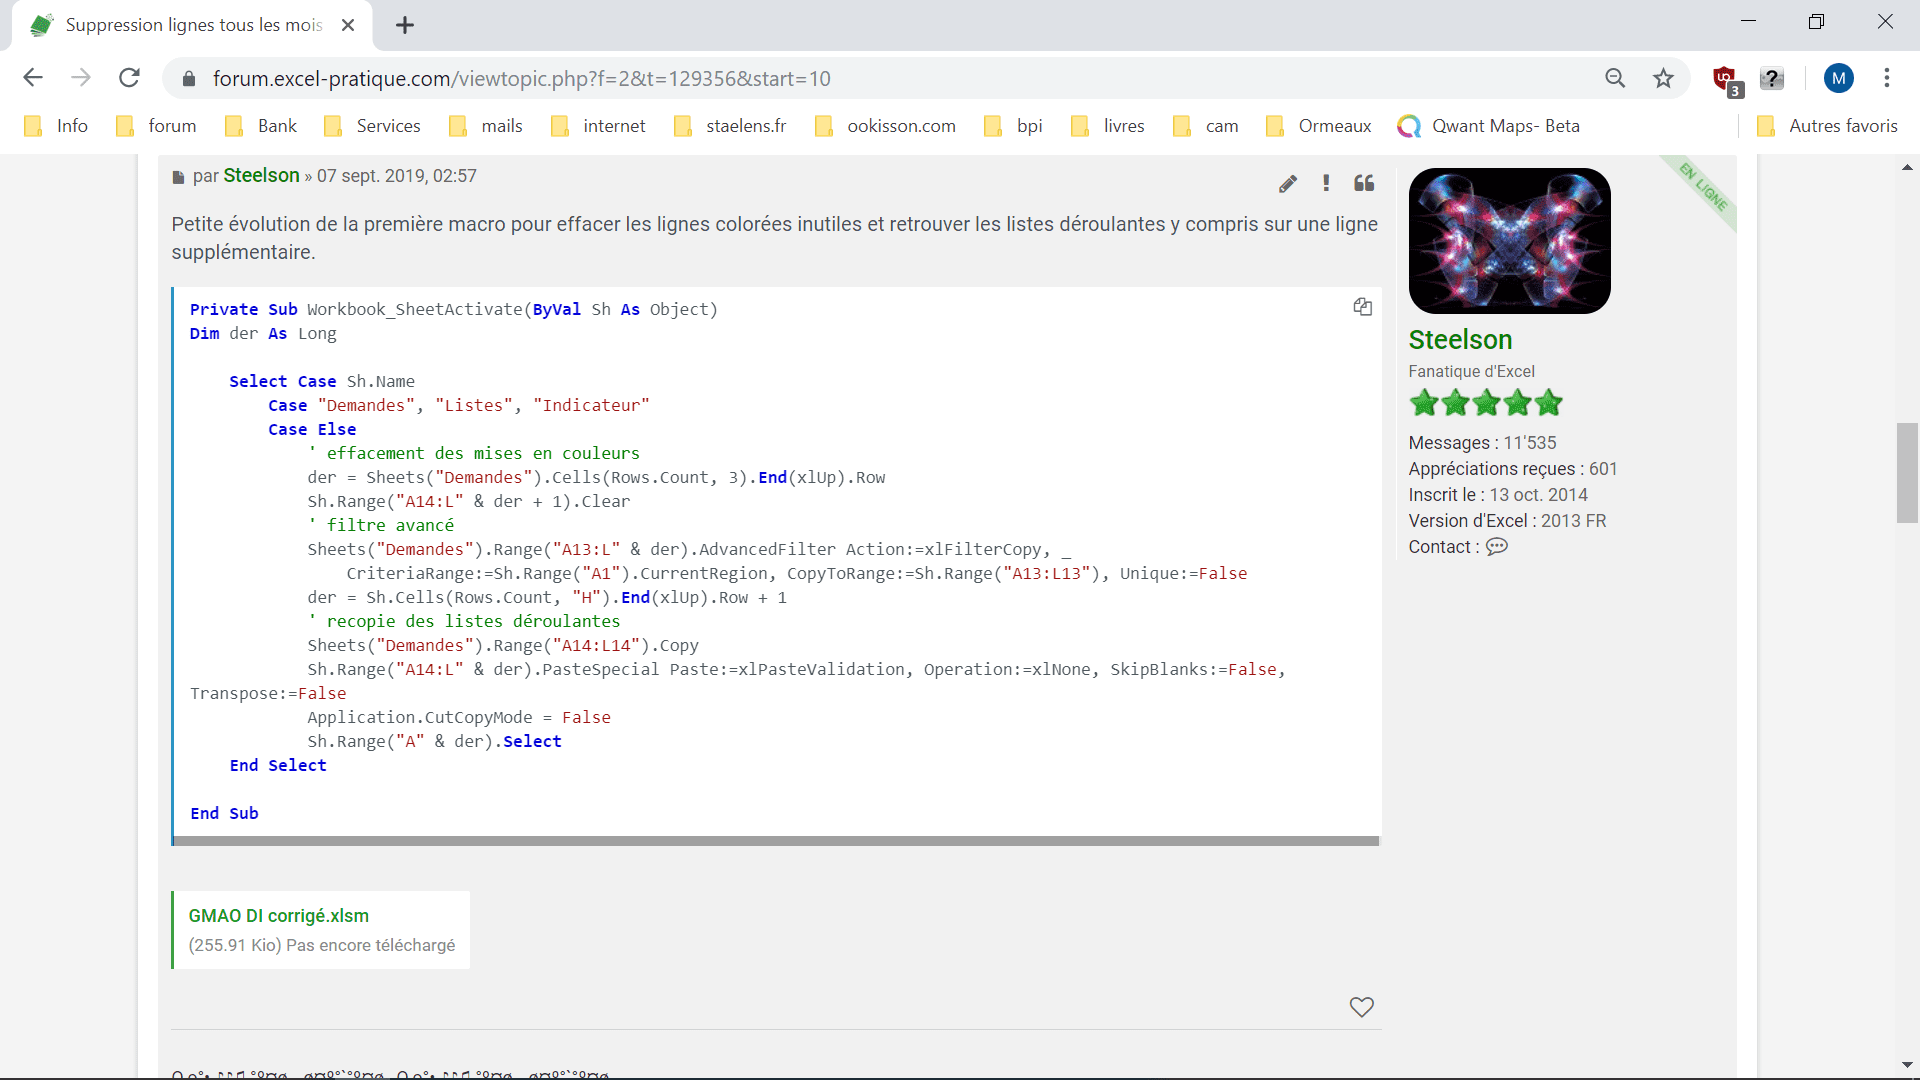Download the GMAO DI corrigé.xlsm attachment

coord(278,916)
